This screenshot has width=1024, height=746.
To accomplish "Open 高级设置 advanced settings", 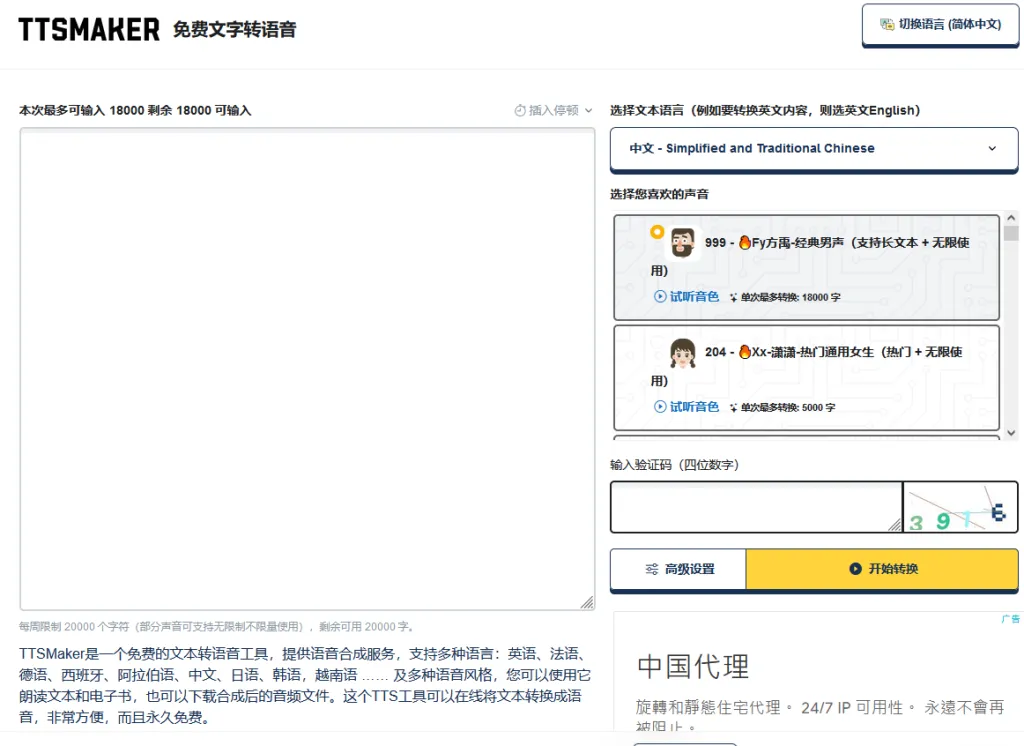I will coord(678,569).
